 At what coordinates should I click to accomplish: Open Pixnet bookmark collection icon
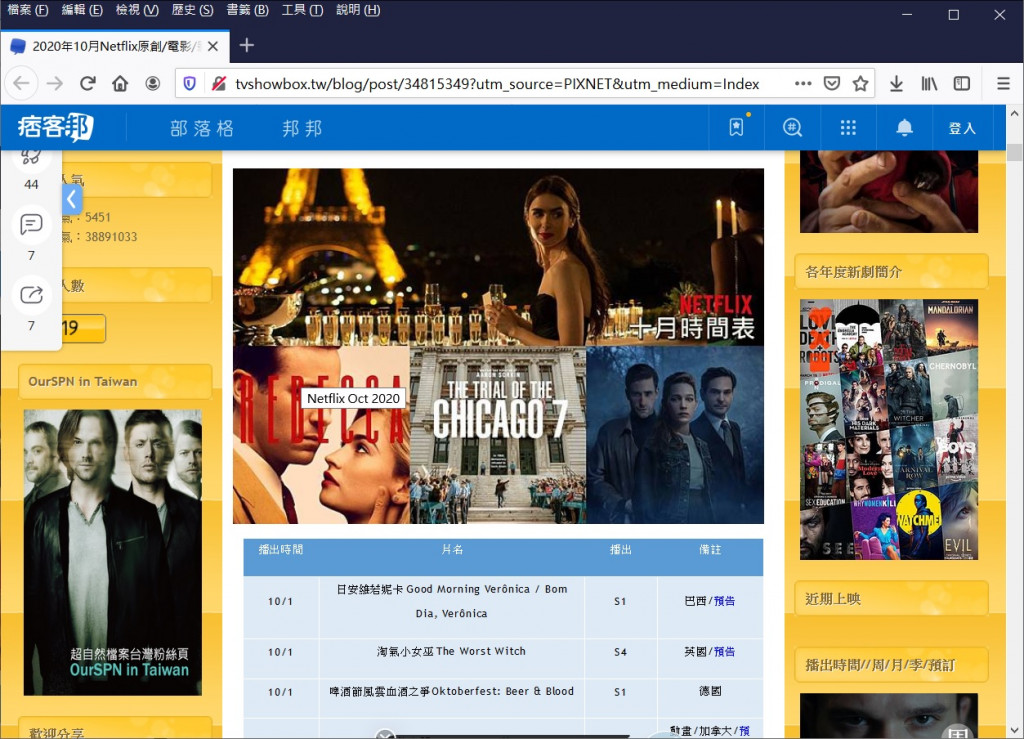(737, 127)
